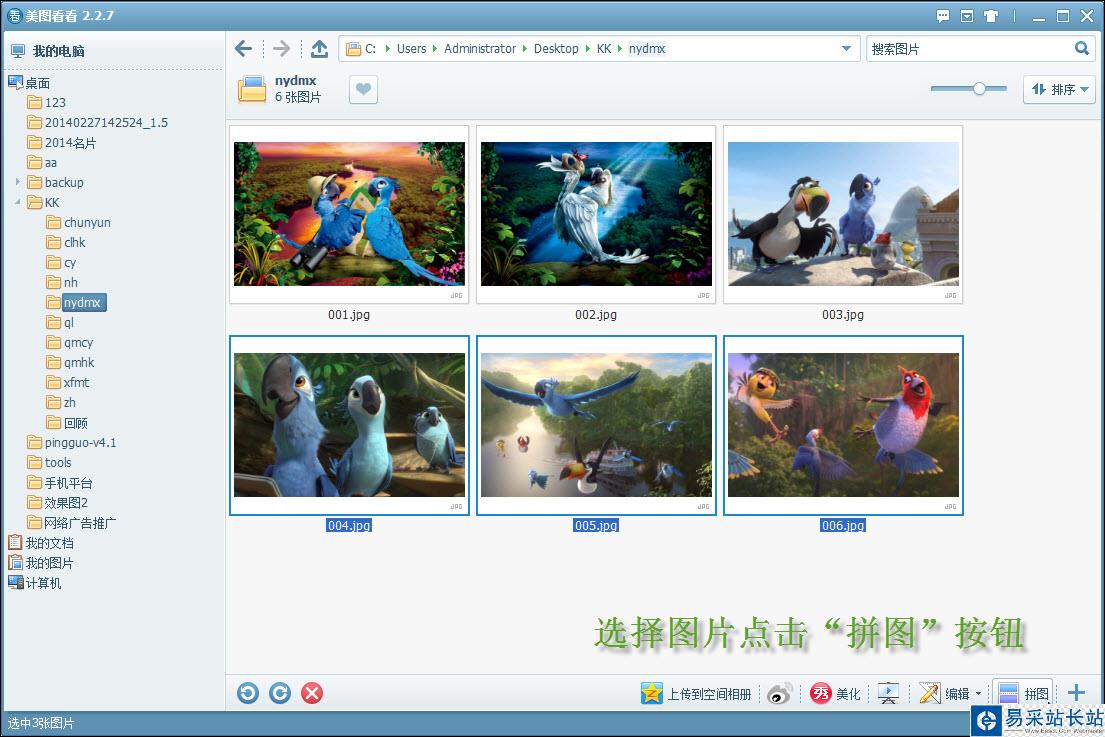Screen dimensions: 1105x737
Task: Click the 美化 beautify button label
Action: click(848, 694)
